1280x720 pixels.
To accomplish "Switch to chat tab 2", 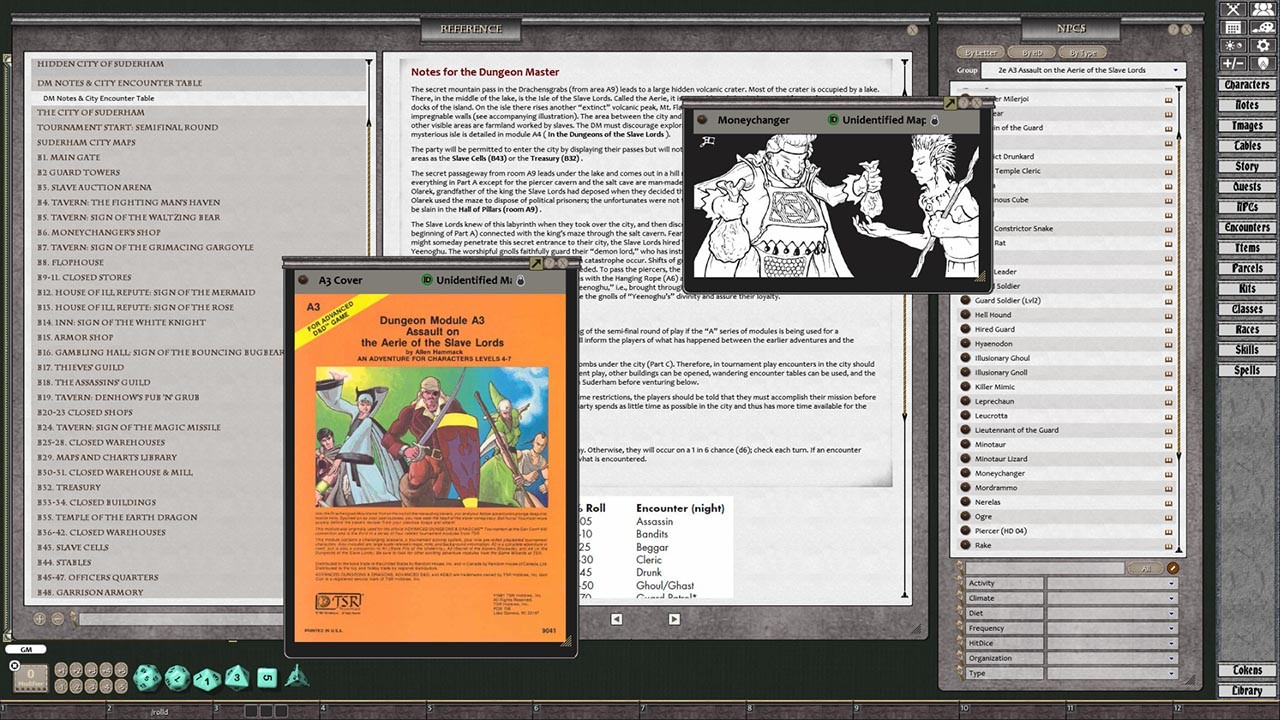I will (x=109, y=708).
